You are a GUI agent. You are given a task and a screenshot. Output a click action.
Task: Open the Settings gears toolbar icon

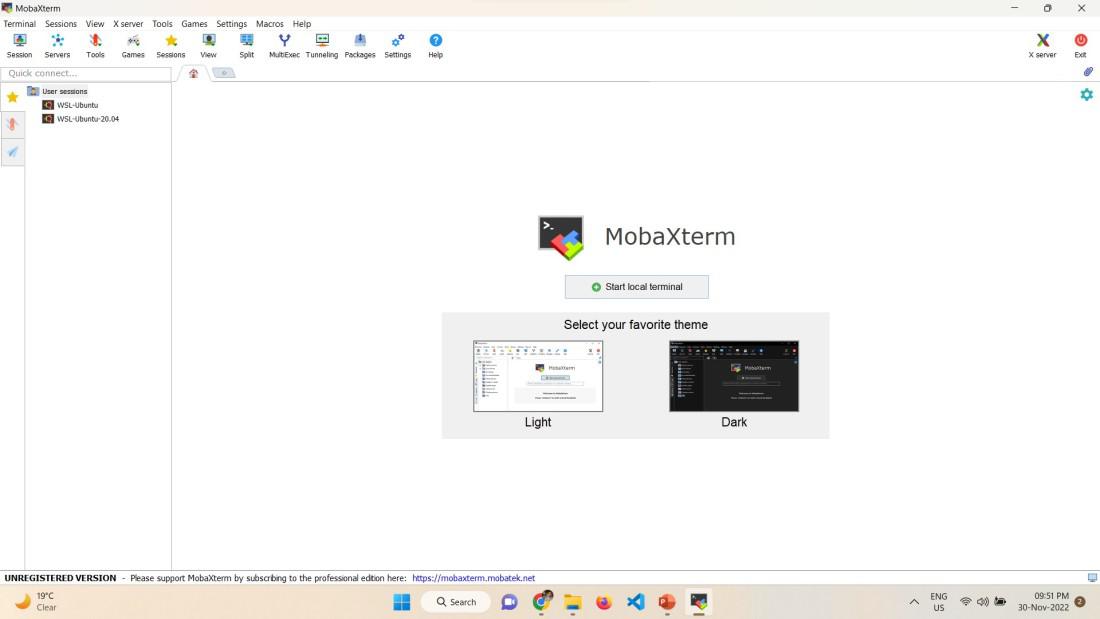tap(398, 46)
